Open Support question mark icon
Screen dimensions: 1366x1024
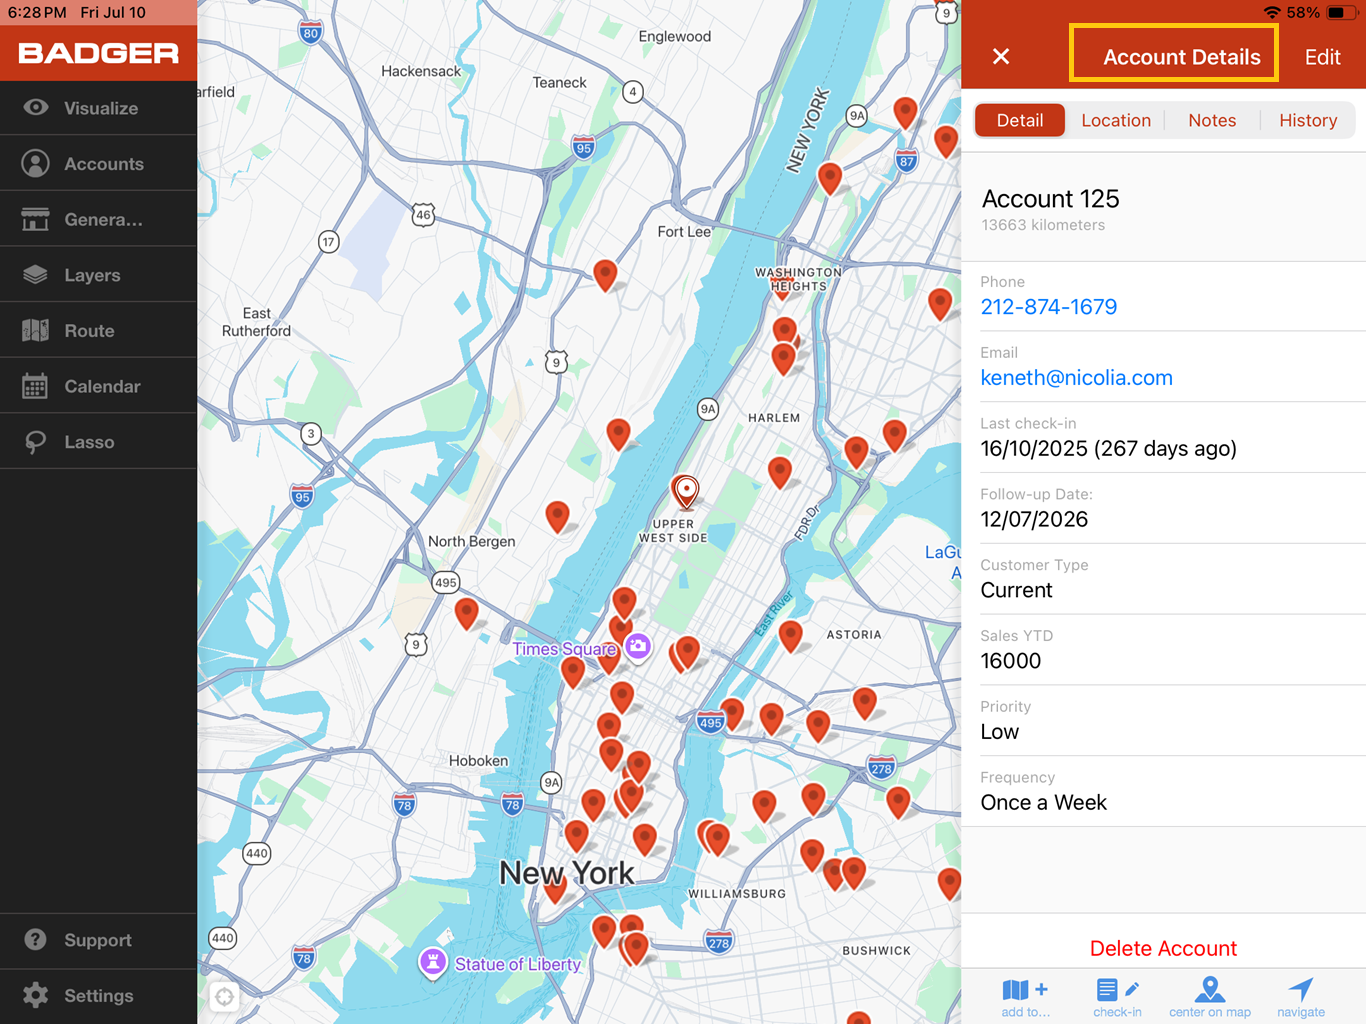(x=36, y=940)
